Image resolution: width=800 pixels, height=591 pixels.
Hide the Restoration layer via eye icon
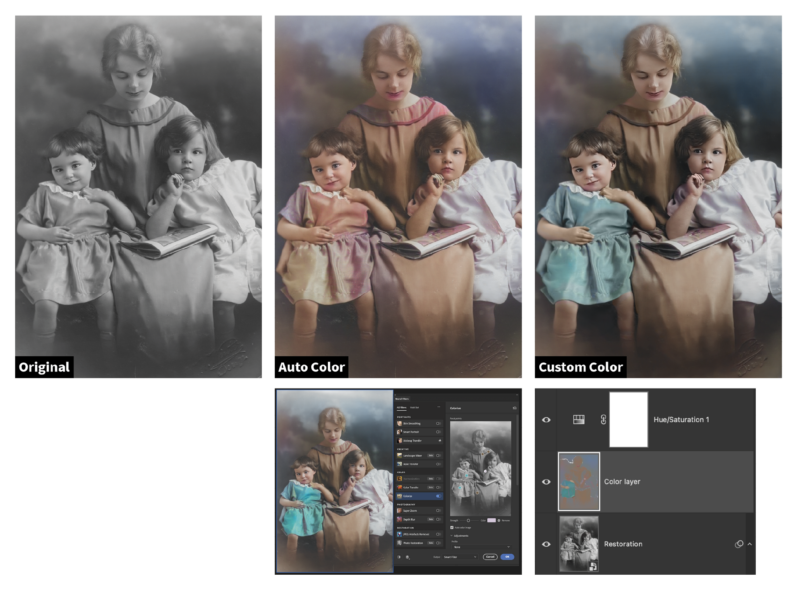point(546,544)
